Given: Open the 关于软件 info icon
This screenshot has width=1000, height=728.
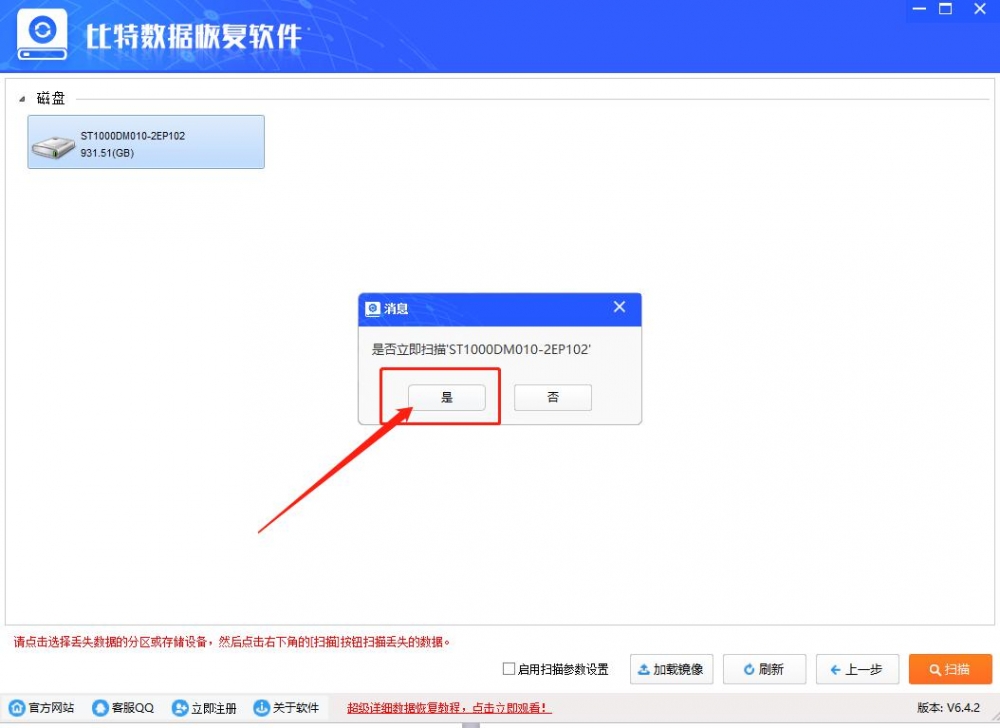Looking at the screenshot, I should [260, 707].
